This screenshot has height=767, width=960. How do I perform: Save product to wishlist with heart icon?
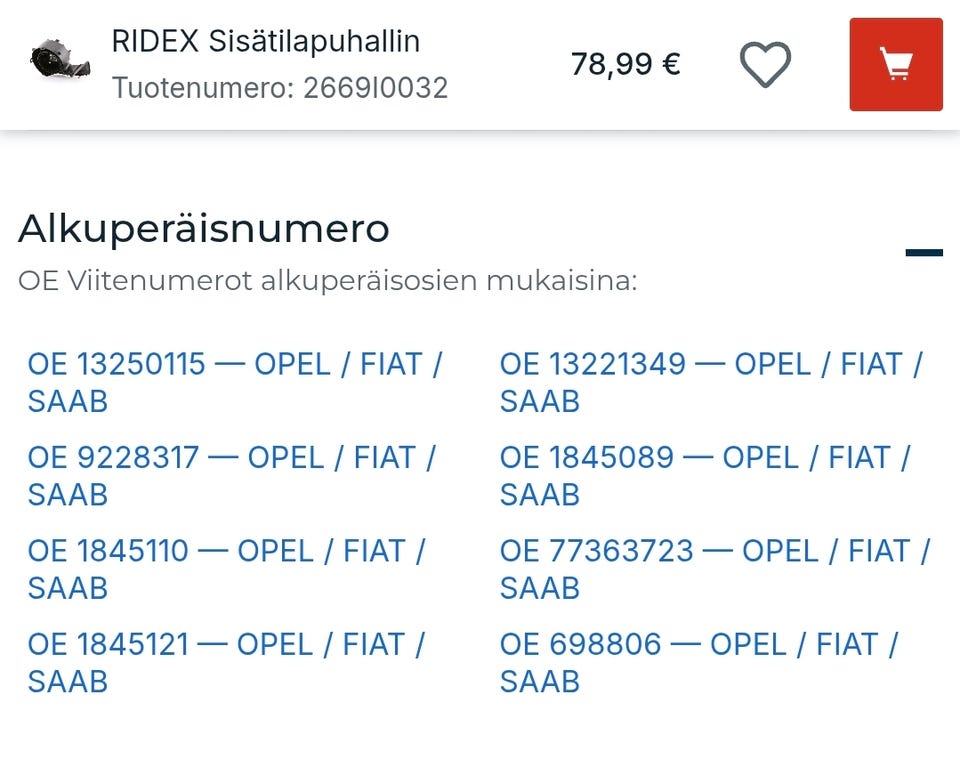[x=765, y=65]
